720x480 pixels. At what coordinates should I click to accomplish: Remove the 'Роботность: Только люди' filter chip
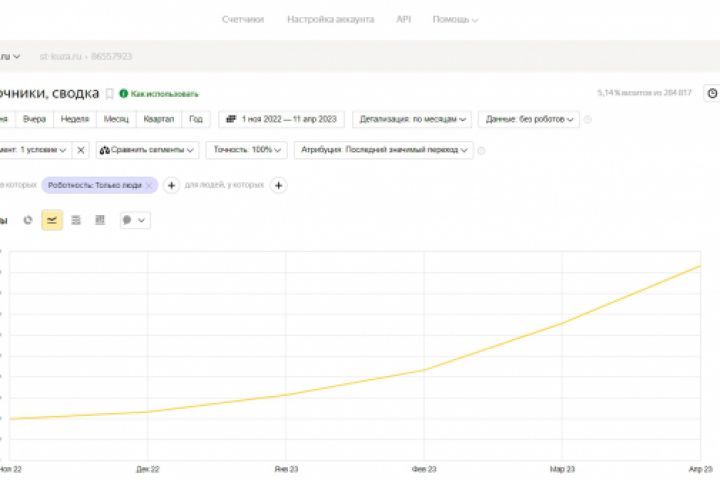(149, 185)
